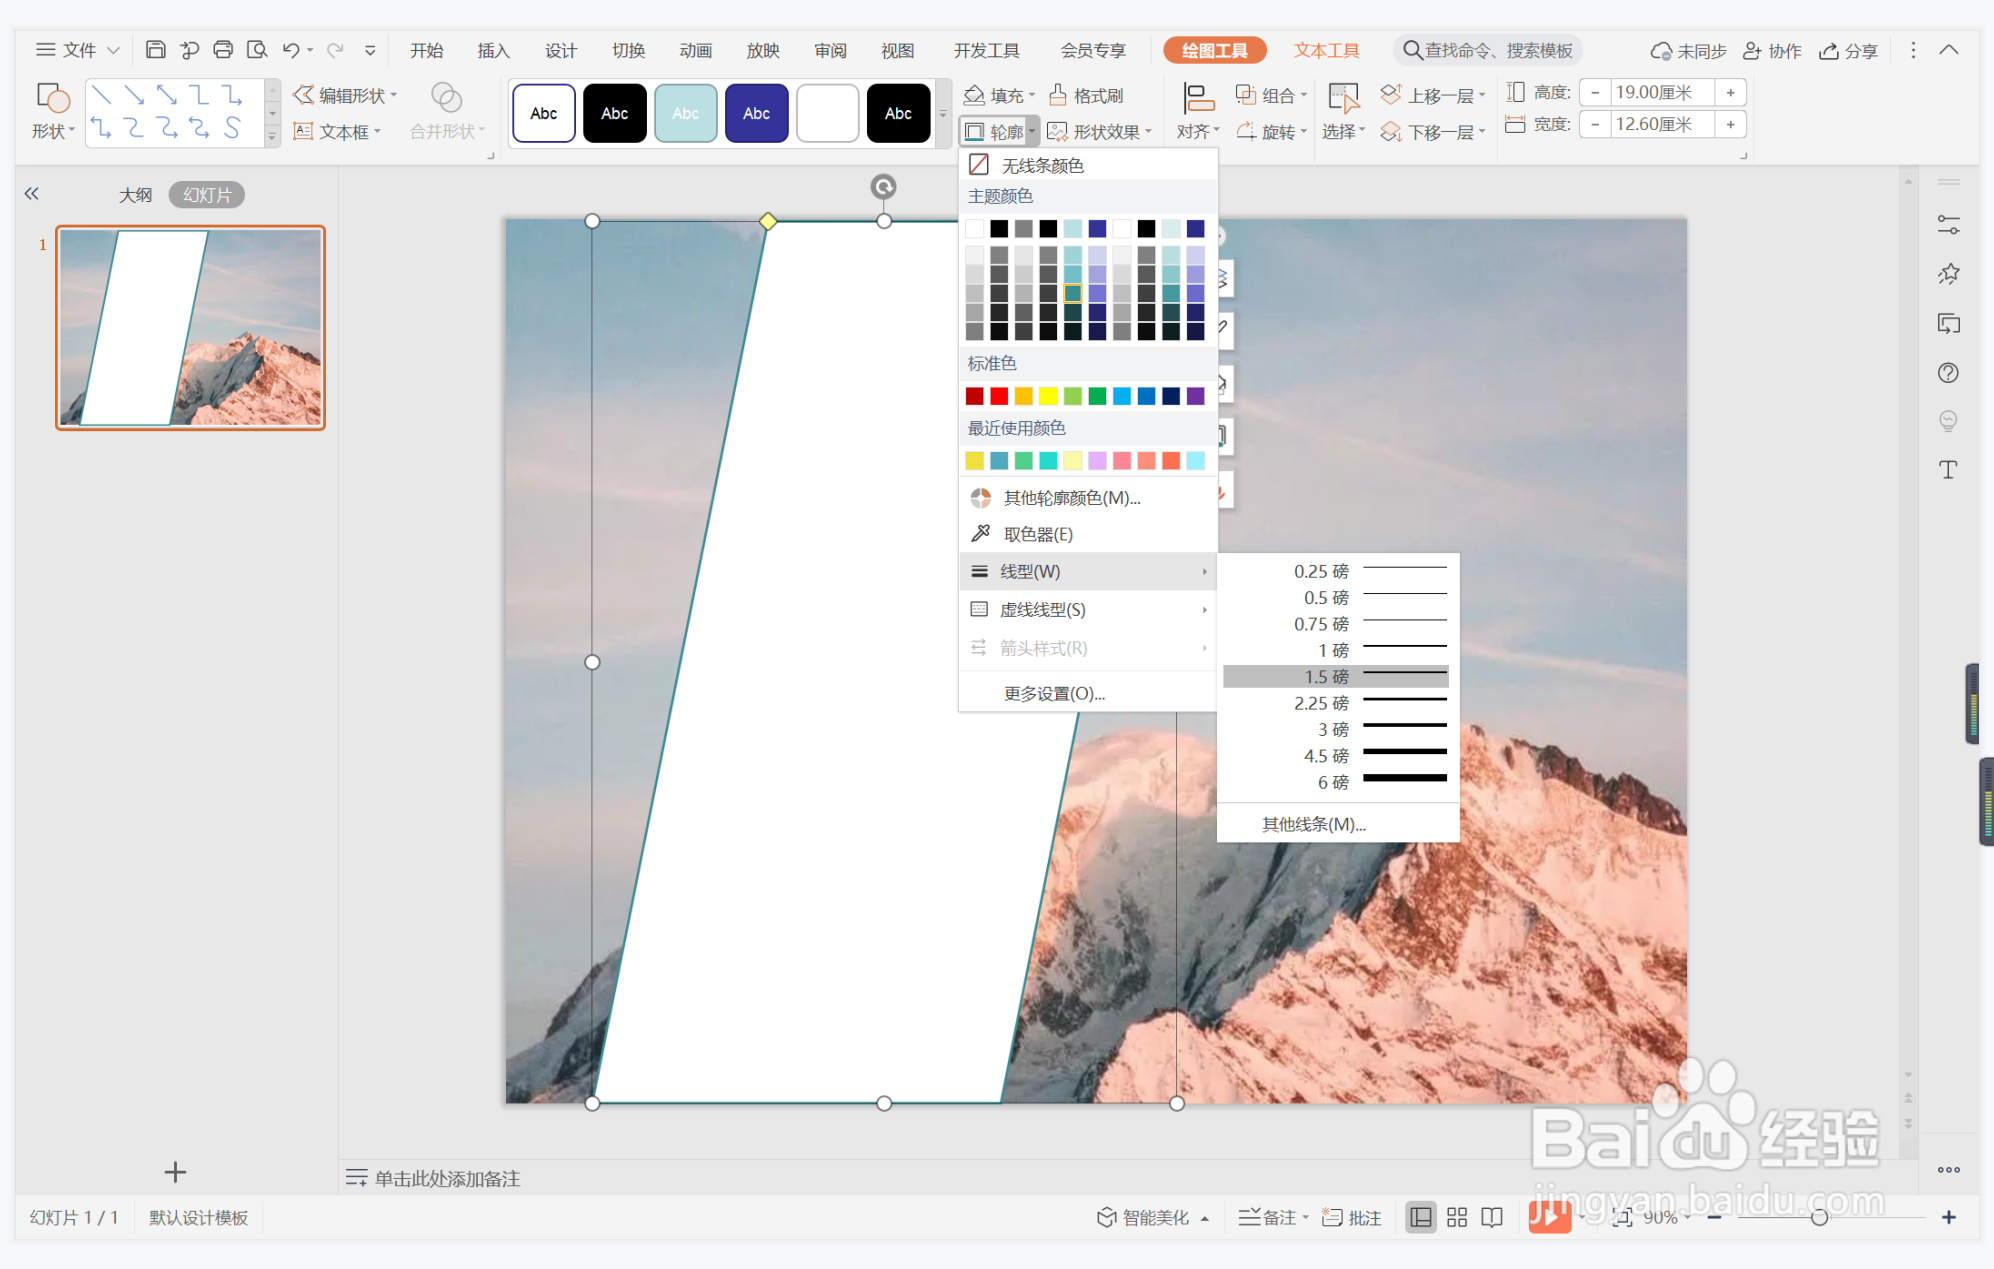Click the 格式刷 format painter icon
1994x1269 pixels.
[1058, 95]
